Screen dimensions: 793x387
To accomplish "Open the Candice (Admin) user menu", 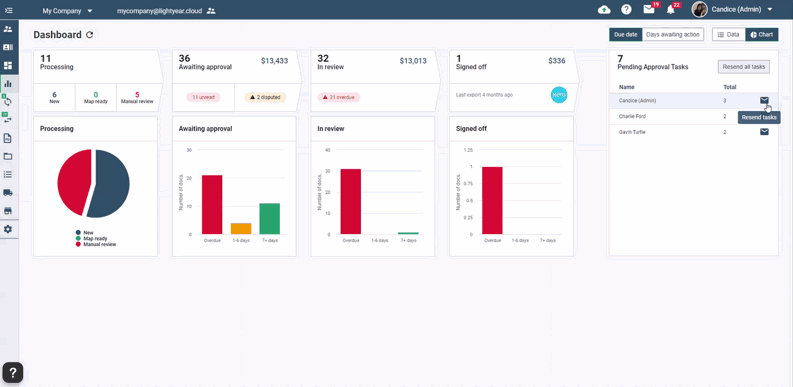I will pos(733,10).
